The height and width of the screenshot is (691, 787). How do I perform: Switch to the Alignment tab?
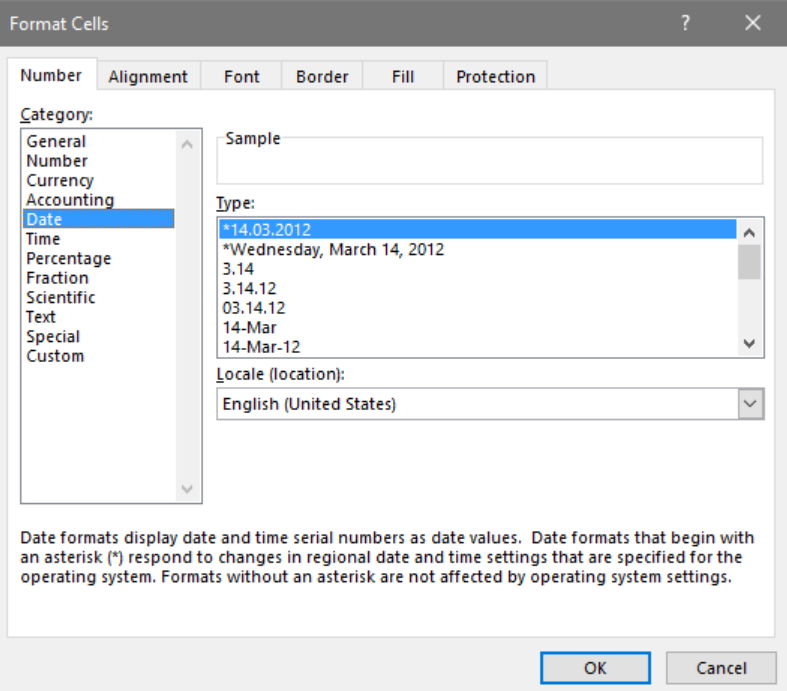148,77
